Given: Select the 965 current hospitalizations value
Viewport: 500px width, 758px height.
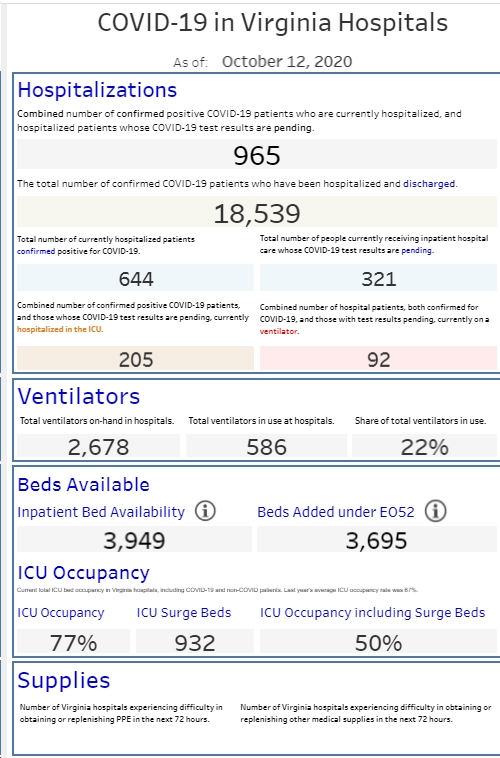Looking at the screenshot, I should (257, 155).
